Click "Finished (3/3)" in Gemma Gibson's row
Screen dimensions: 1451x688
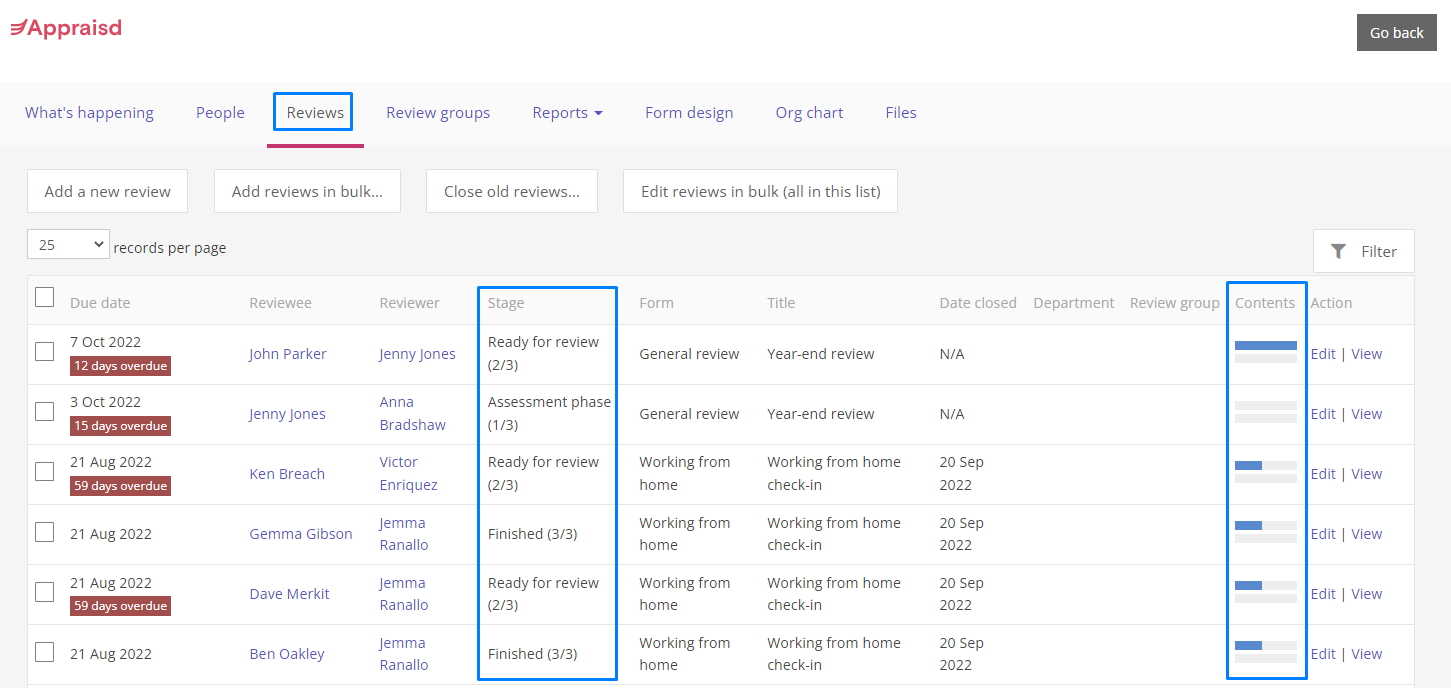pos(532,534)
